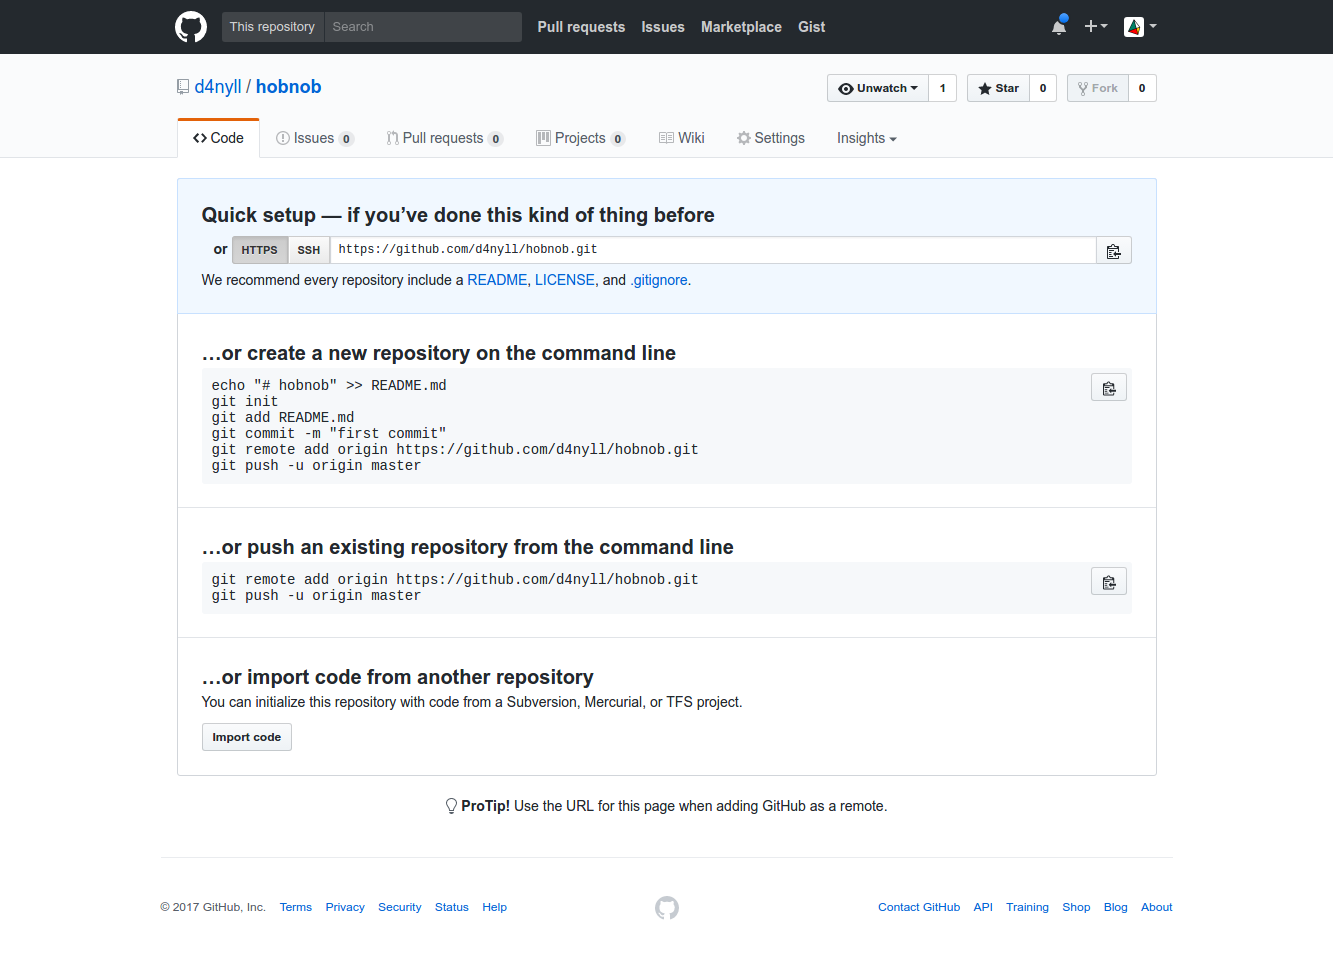This screenshot has width=1333, height=956.
Task: Open the notifications bell icon
Action: tap(1059, 27)
